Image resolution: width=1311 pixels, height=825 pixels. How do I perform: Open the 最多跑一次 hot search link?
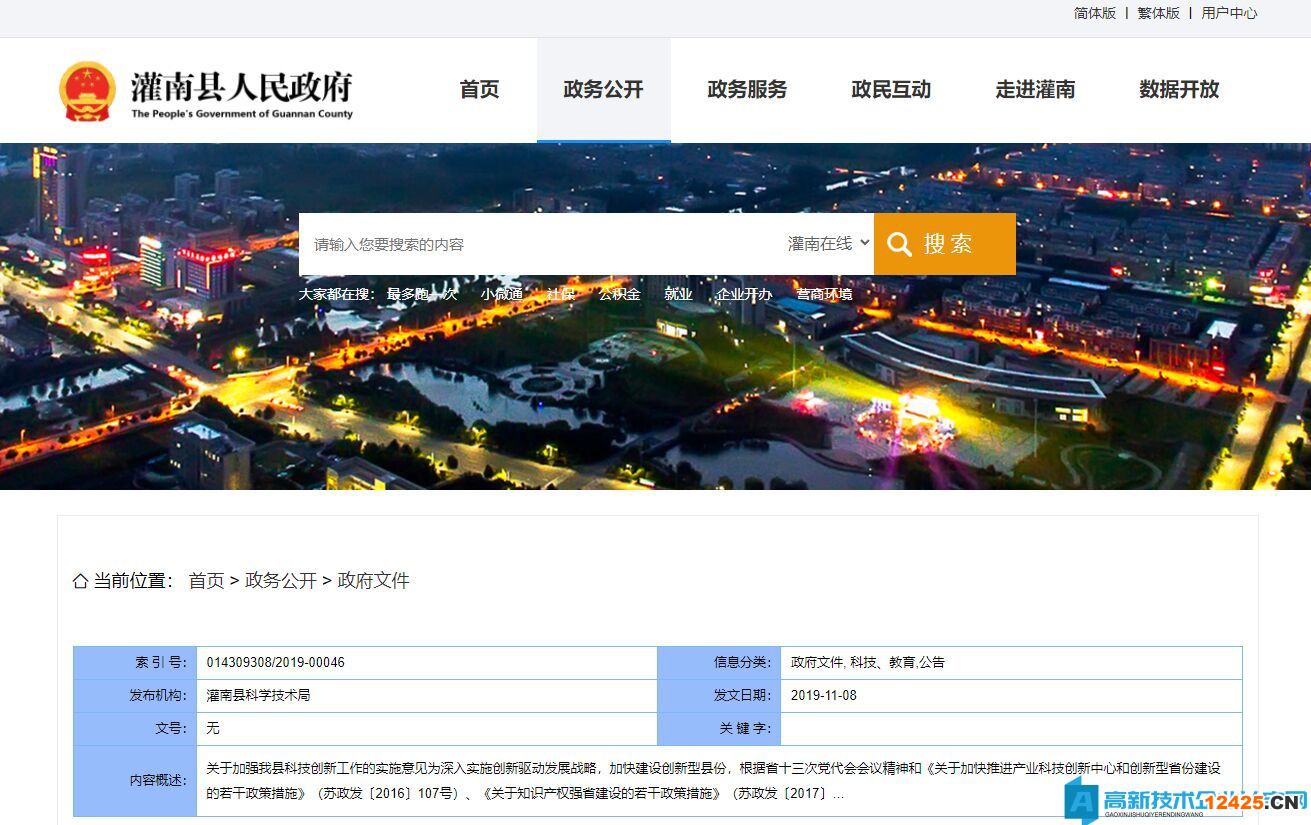click(x=419, y=294)
